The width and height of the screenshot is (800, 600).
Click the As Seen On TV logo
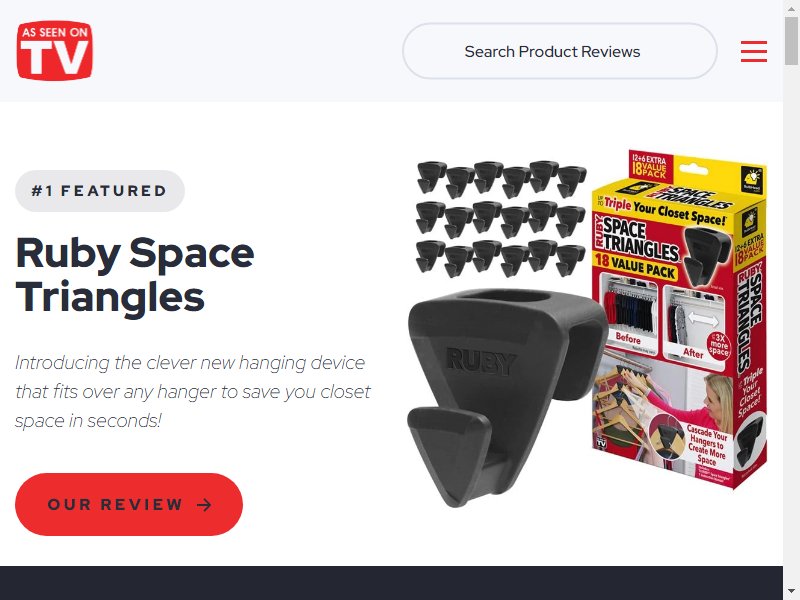coord(55,51)
